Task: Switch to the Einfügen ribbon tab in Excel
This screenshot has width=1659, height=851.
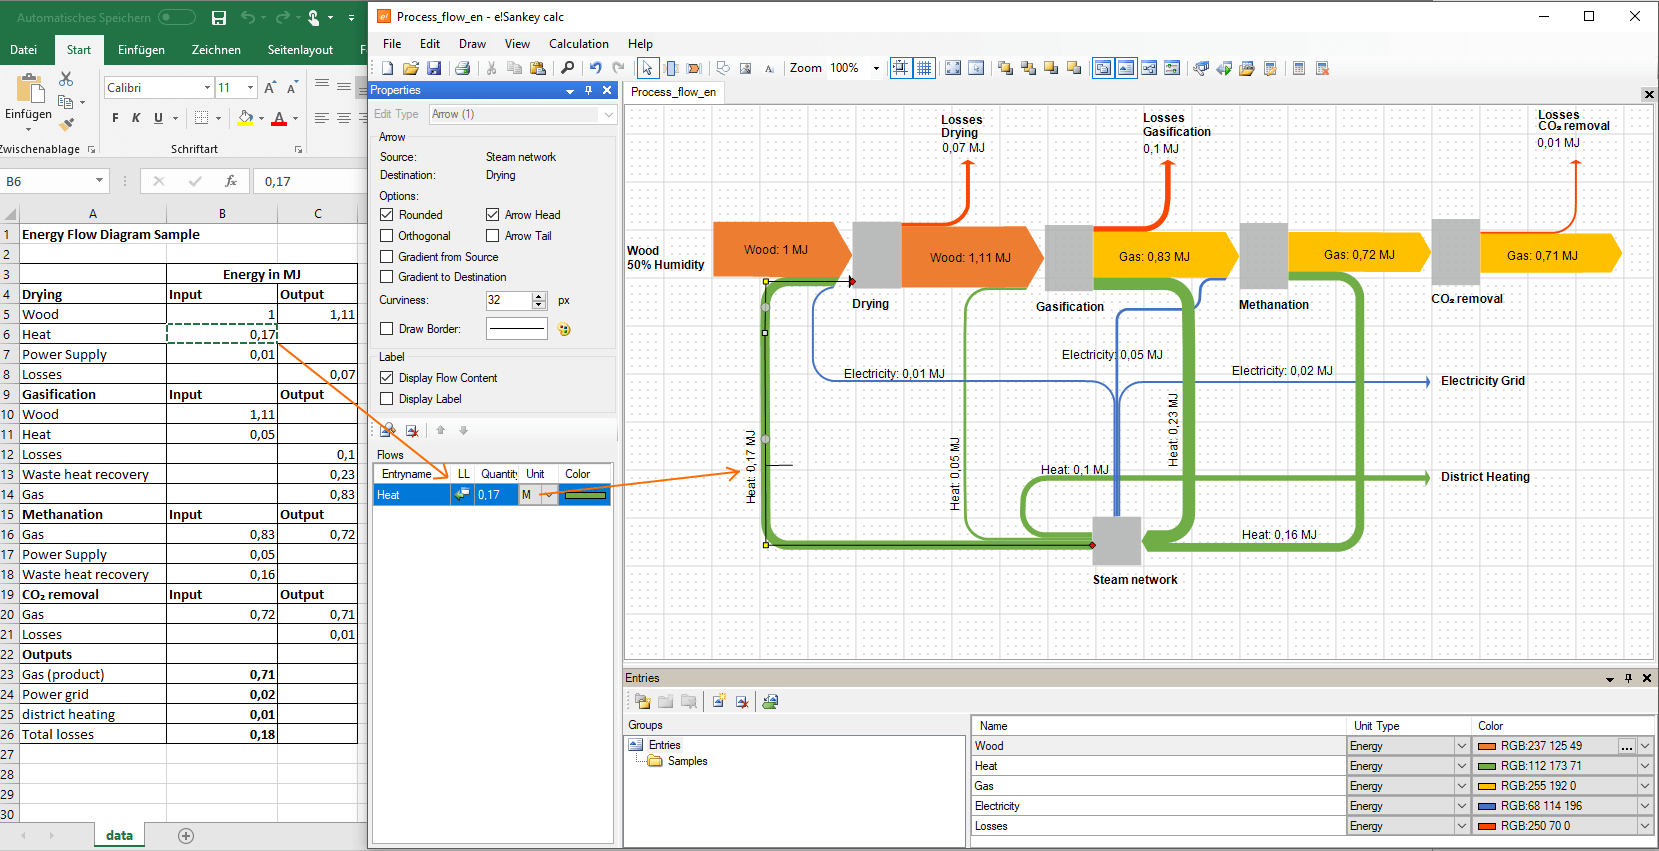Action: pos(141,50)
